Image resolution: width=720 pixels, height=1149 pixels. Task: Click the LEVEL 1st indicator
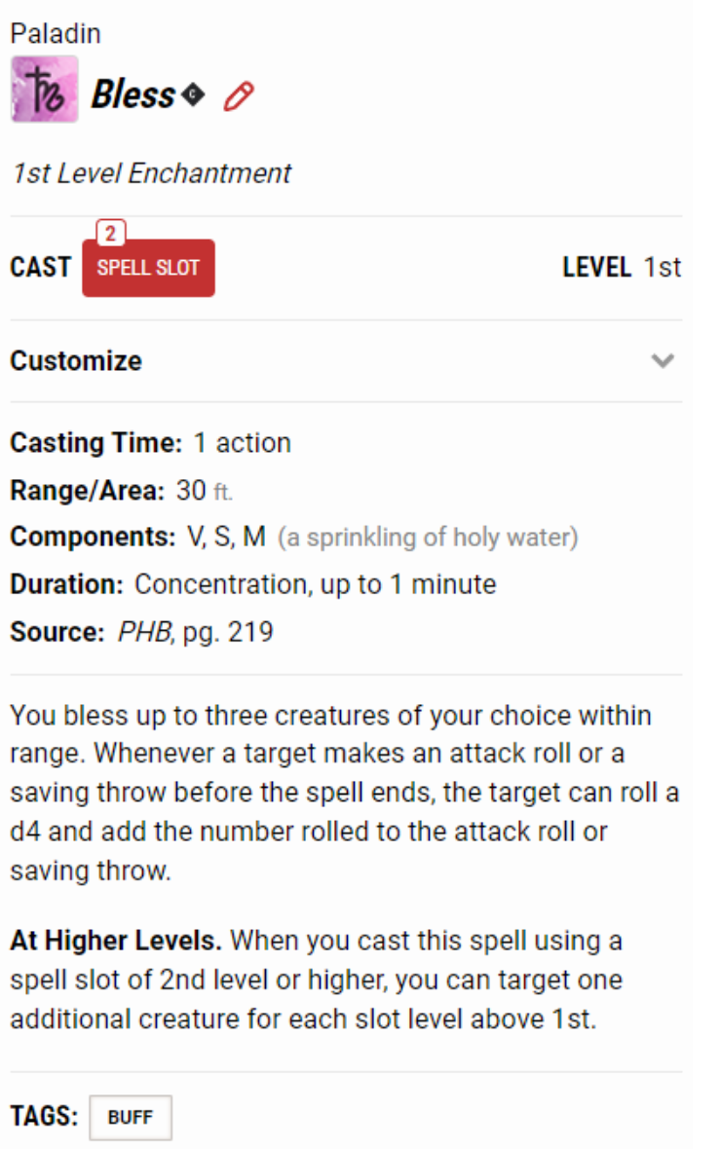[x=622, y=267]
